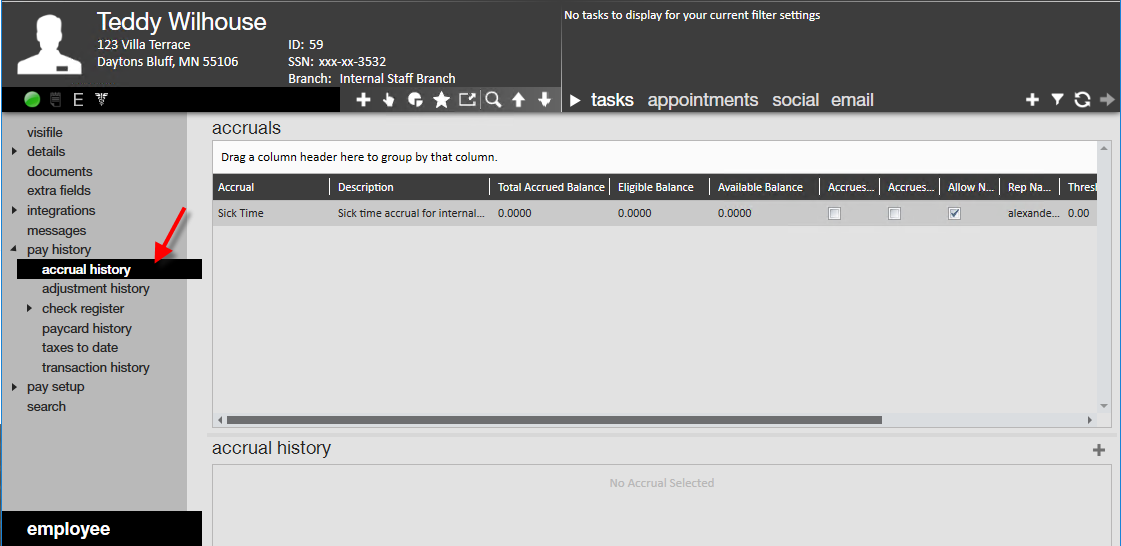Uncheck the Allow N checkbox for Sick Time
The image size is (1121, 546).
coord(954,214)
